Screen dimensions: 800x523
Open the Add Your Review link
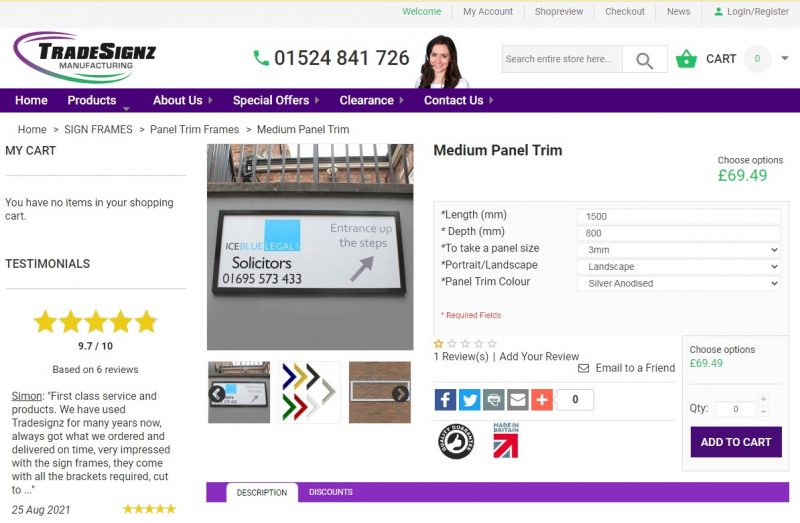539,357
